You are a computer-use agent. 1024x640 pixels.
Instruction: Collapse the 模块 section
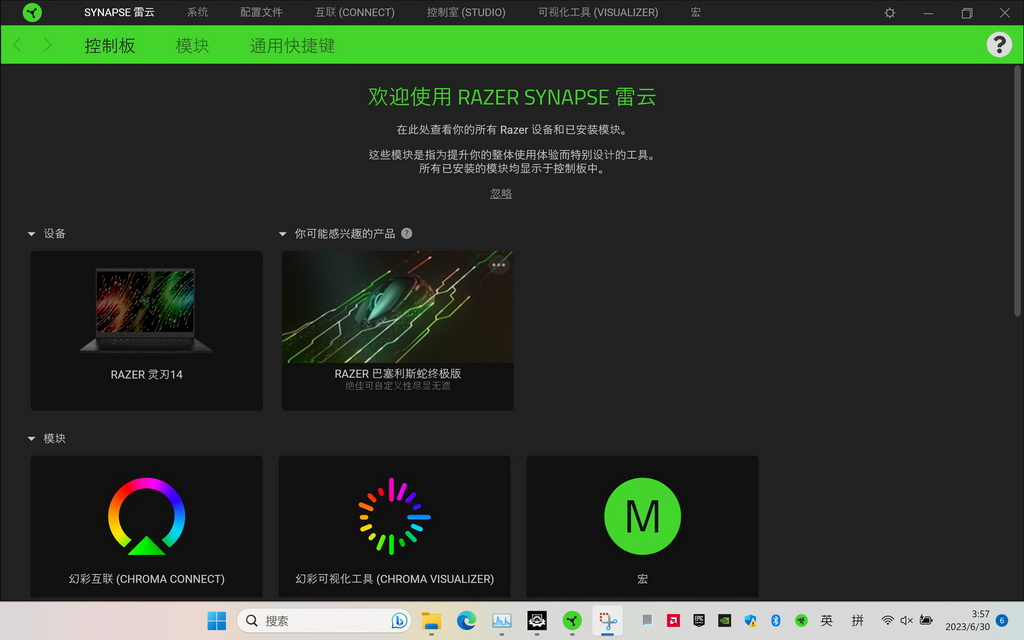click(x=31, y=439)
